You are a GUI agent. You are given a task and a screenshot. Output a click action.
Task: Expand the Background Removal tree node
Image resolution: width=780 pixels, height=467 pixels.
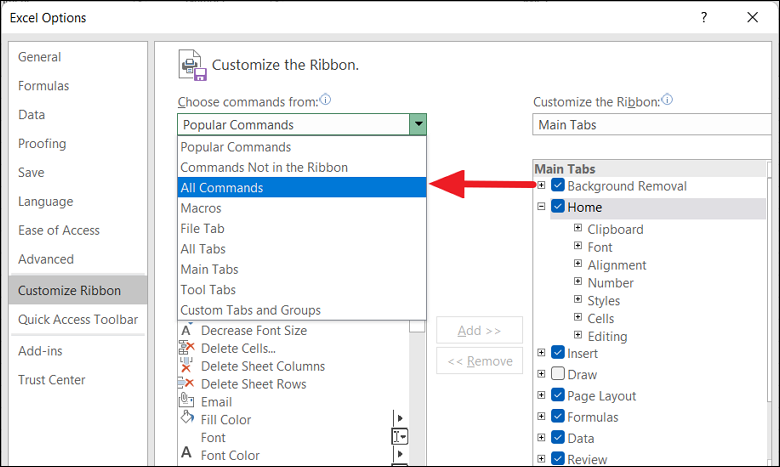coord(541,185)
